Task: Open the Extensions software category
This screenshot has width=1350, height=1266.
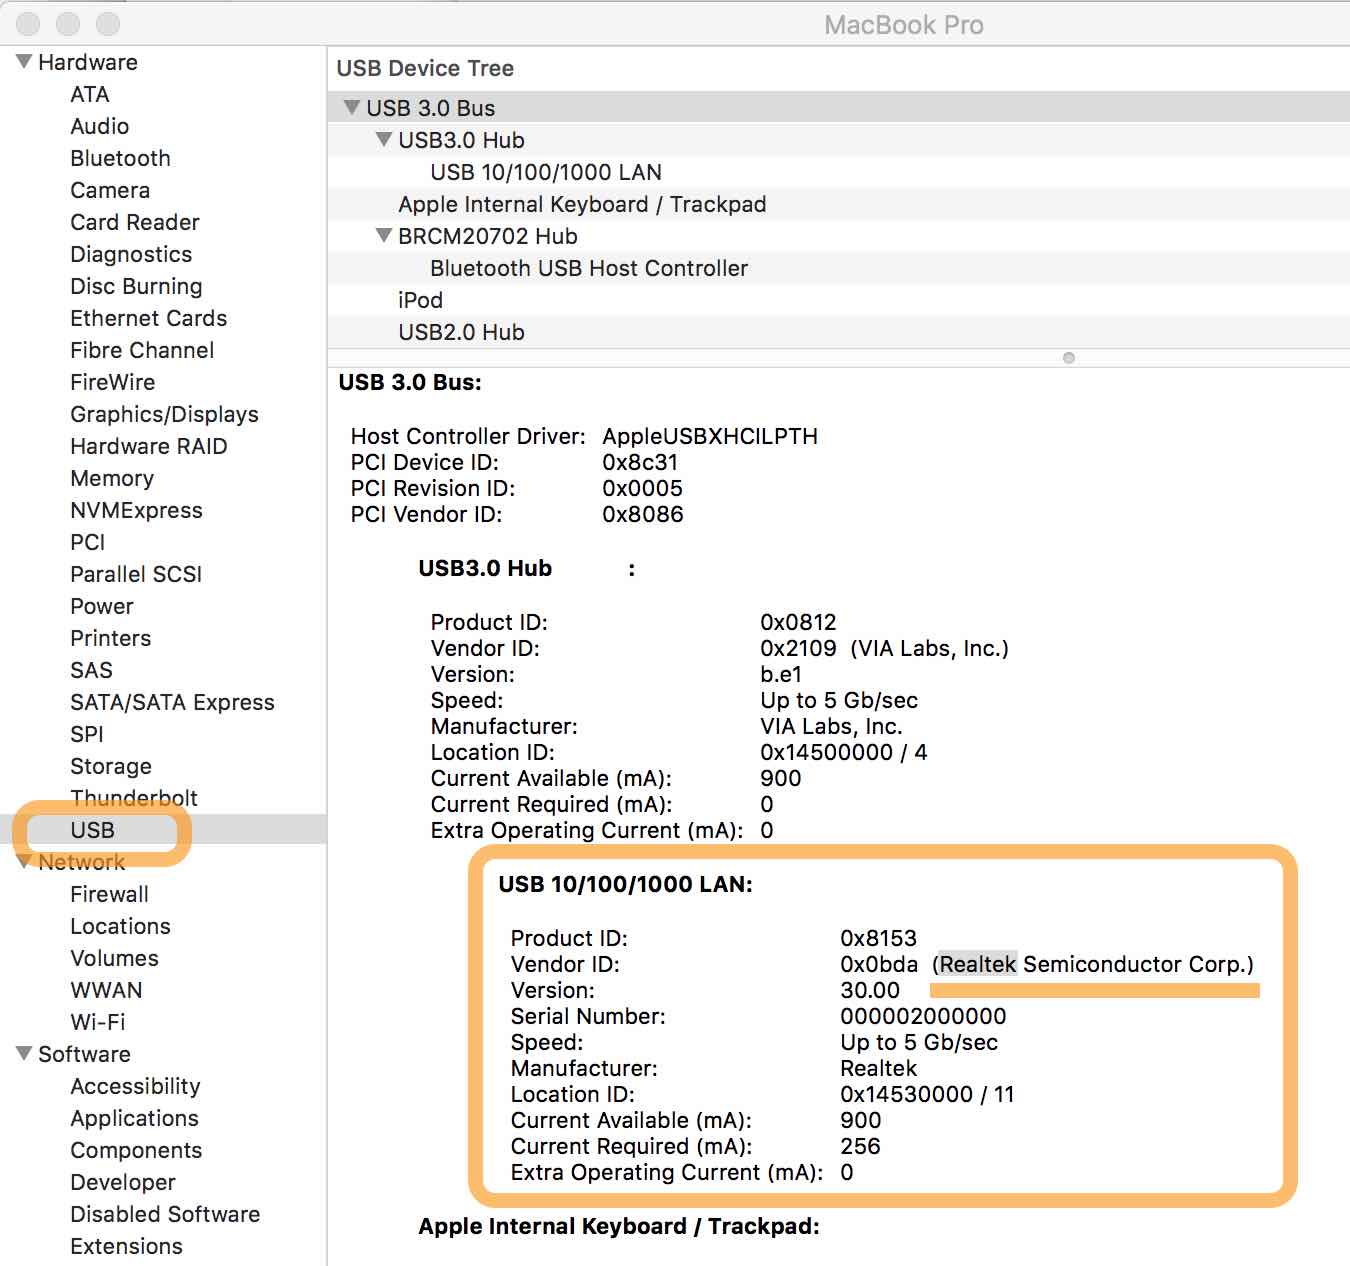Action: pyautogui.click(x=126, y=1246)
